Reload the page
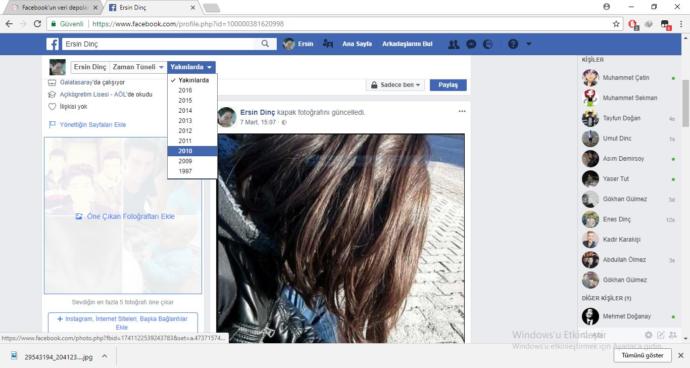 [37, 24]
